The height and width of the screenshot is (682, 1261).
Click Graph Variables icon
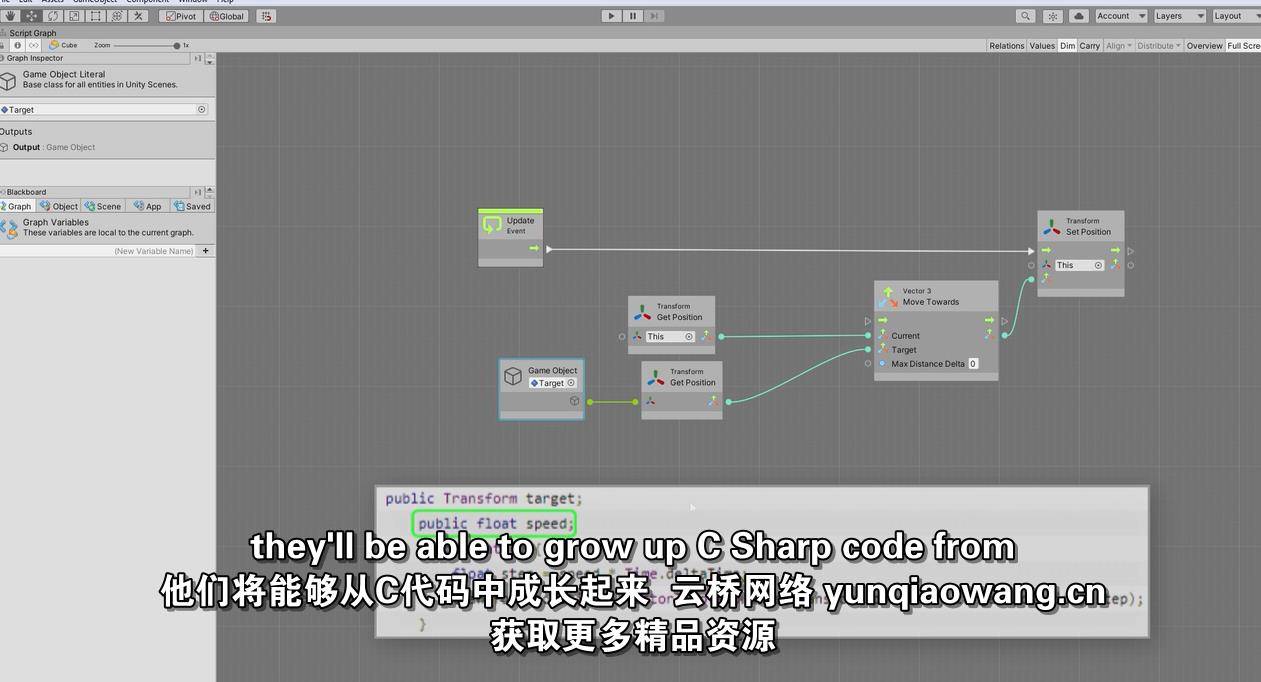9,228
